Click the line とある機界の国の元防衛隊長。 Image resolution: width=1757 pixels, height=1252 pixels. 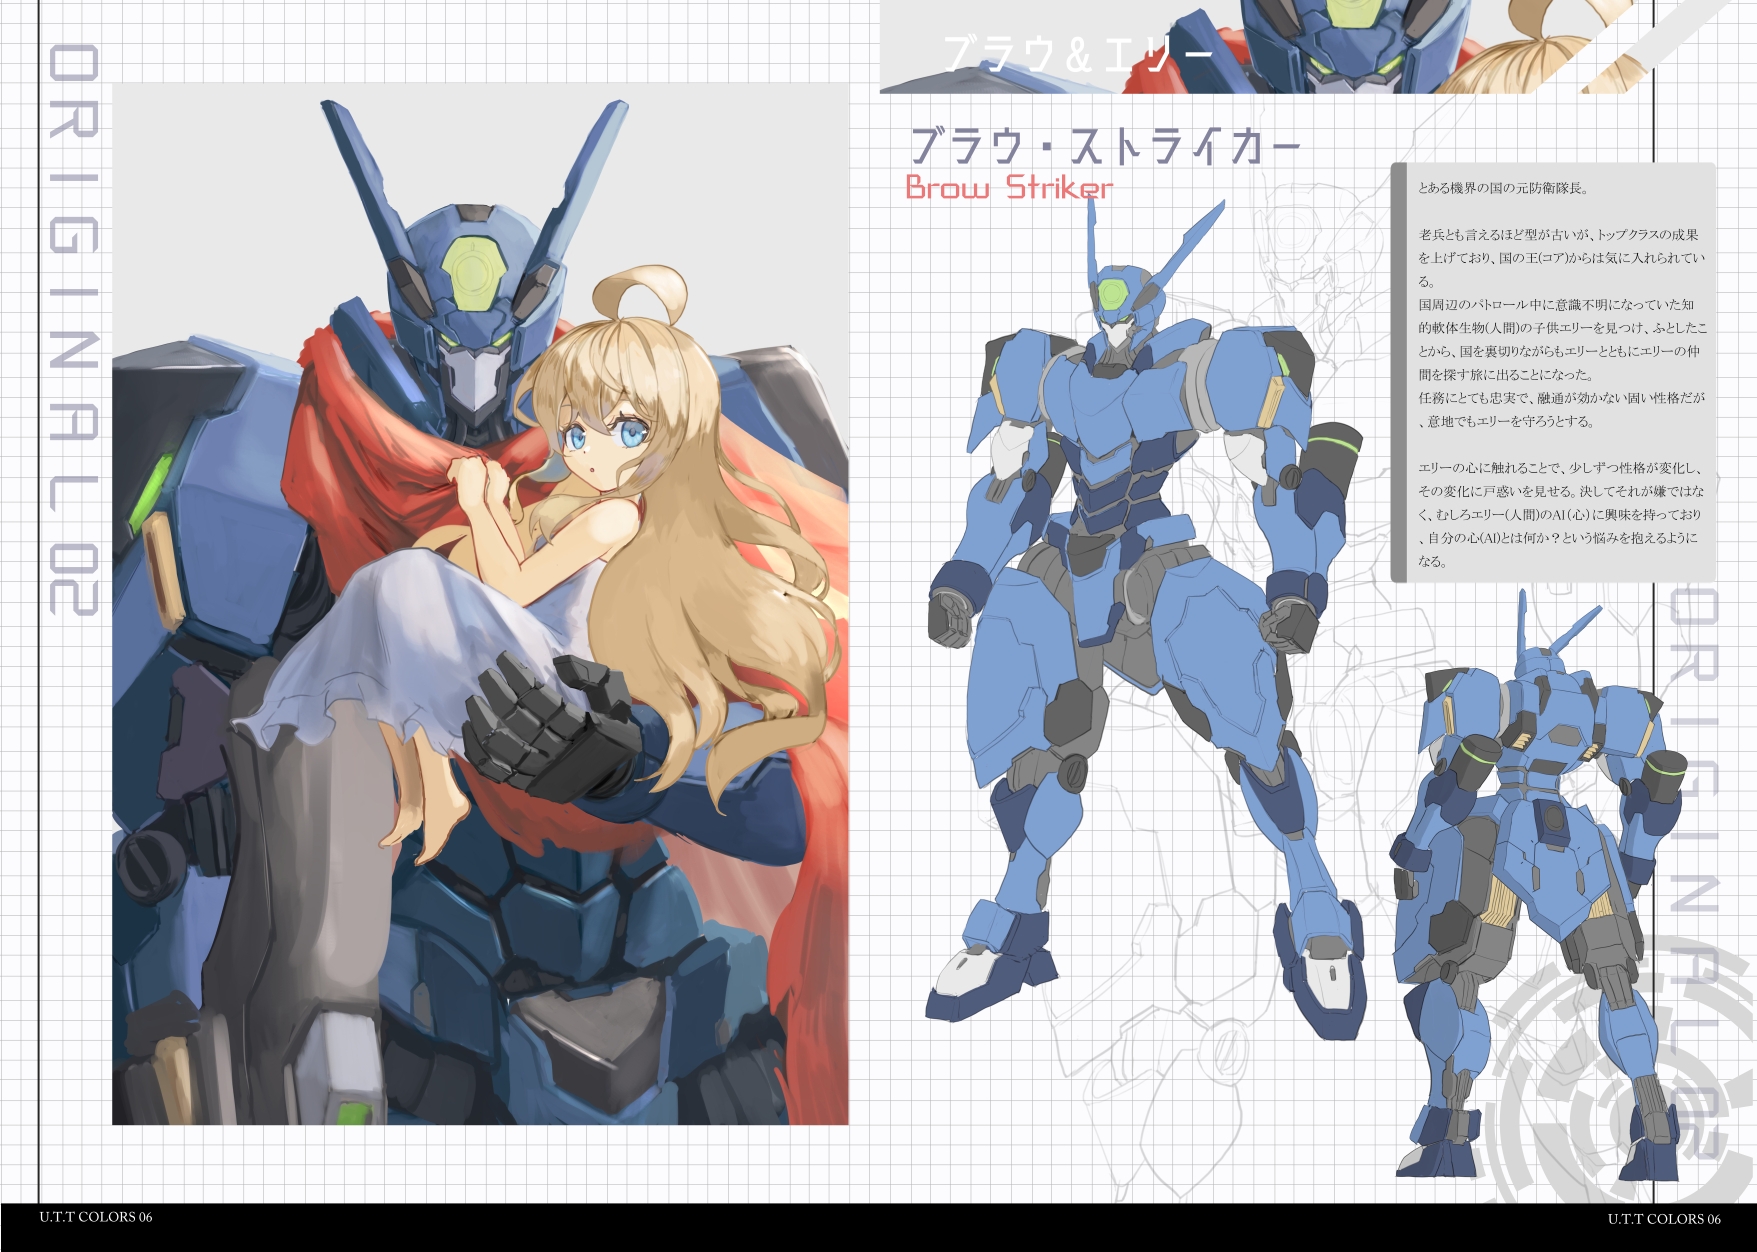(x=1502, y=188)
